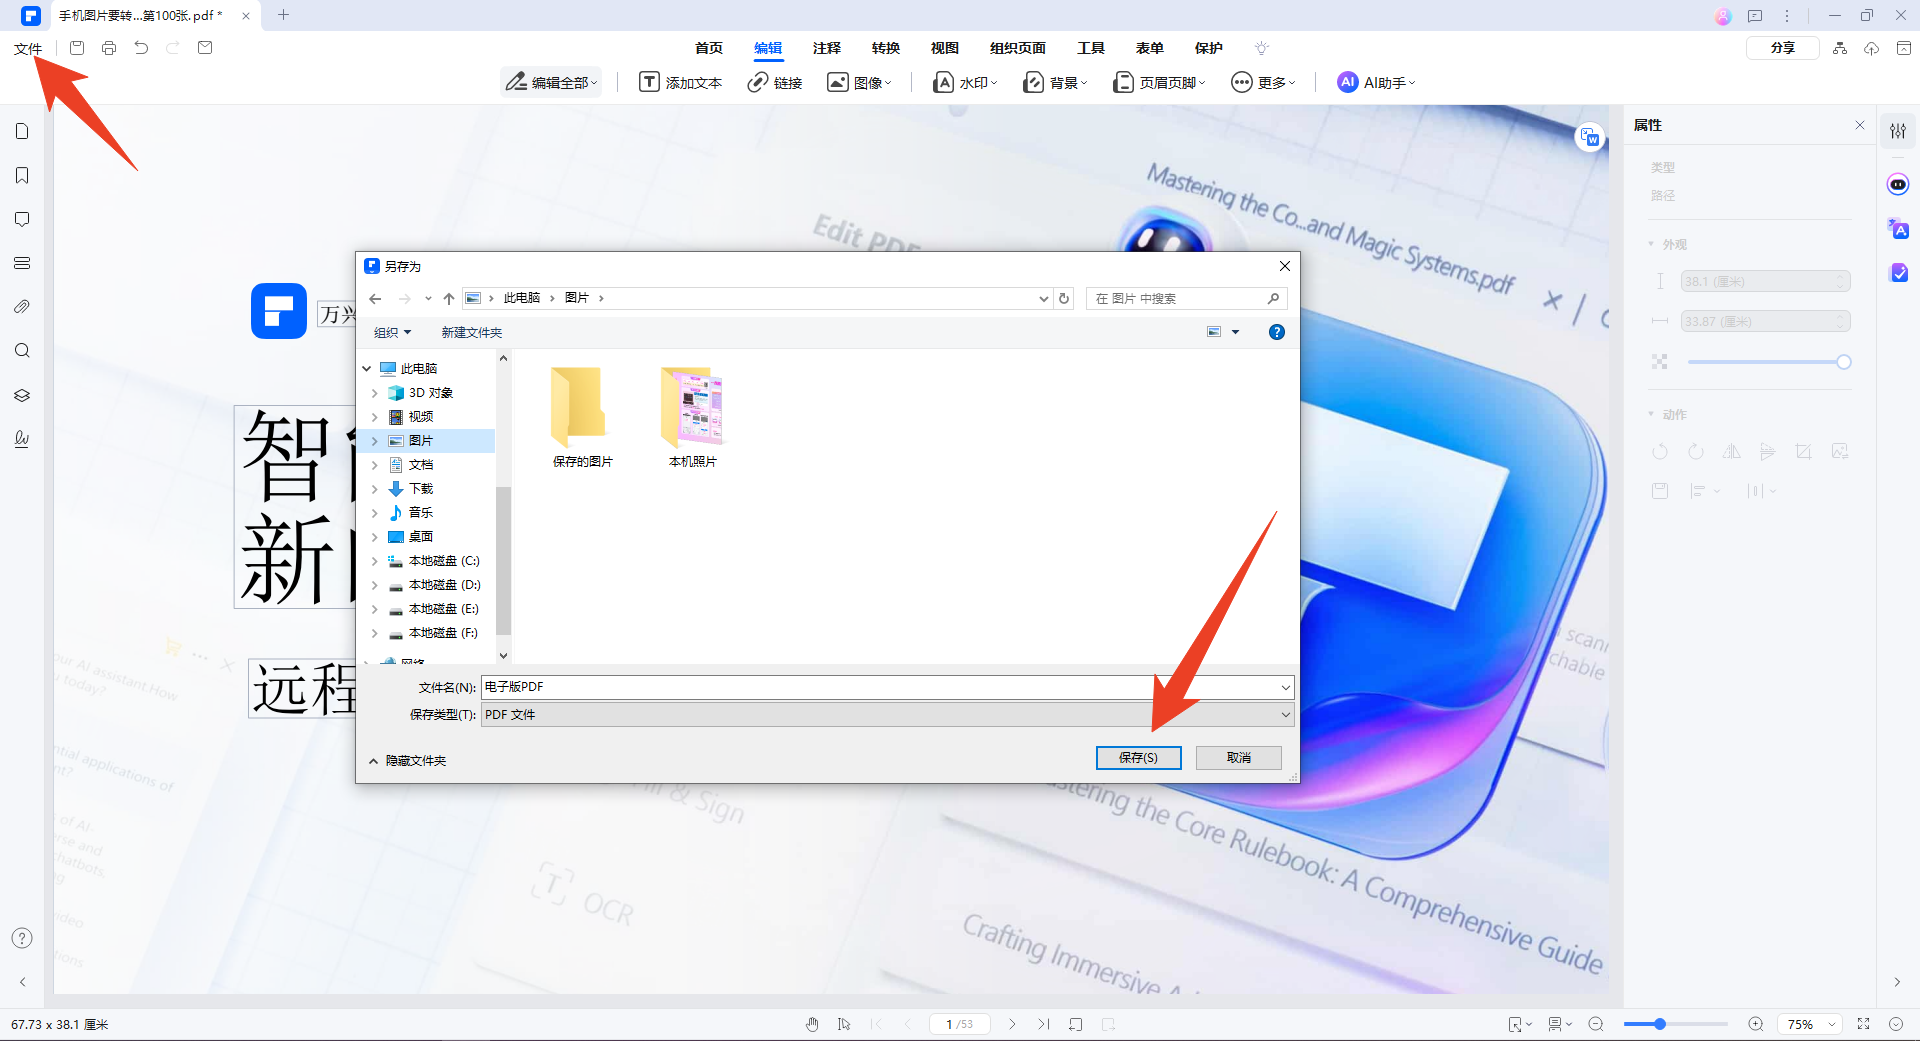Image resolution: width=1920 pixels, height=1041 pixels.
Task: Open the 更多 tools menu
Action: coord(1263,82)
